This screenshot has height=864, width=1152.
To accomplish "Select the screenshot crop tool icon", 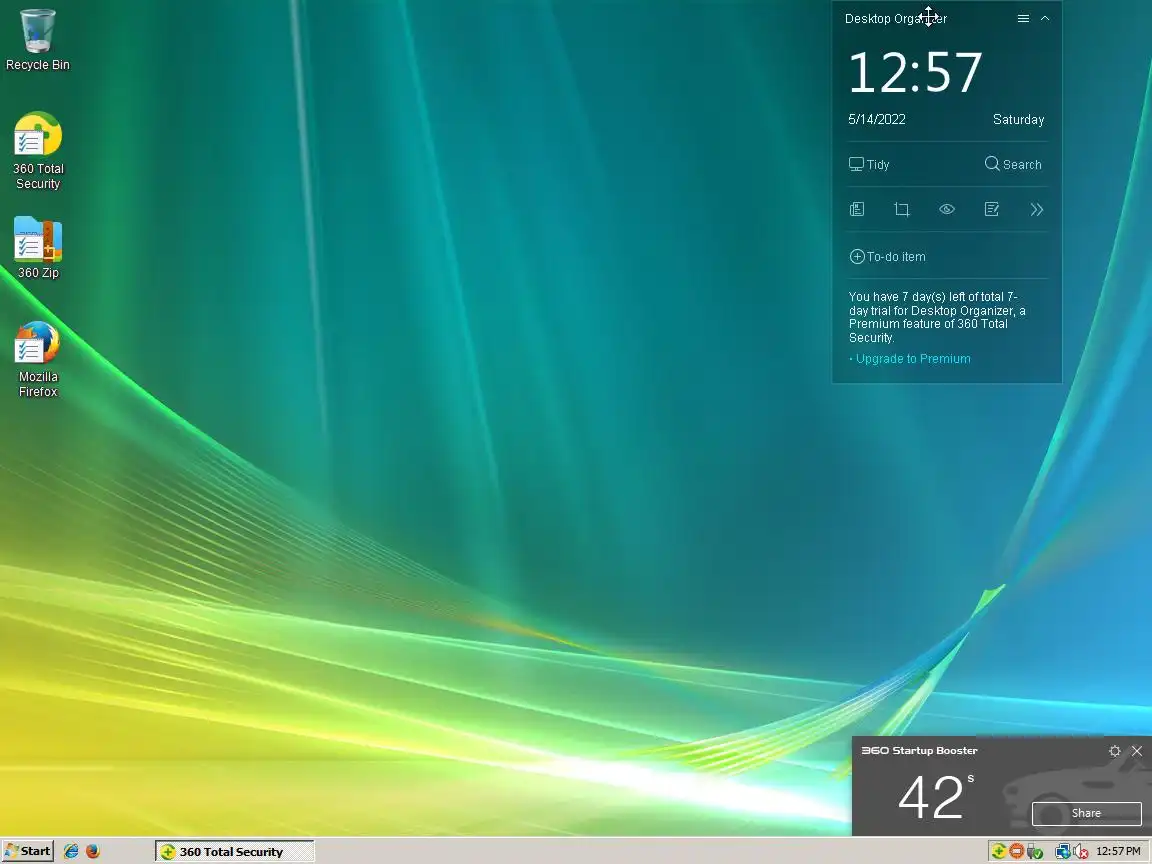I will [901, 209].
